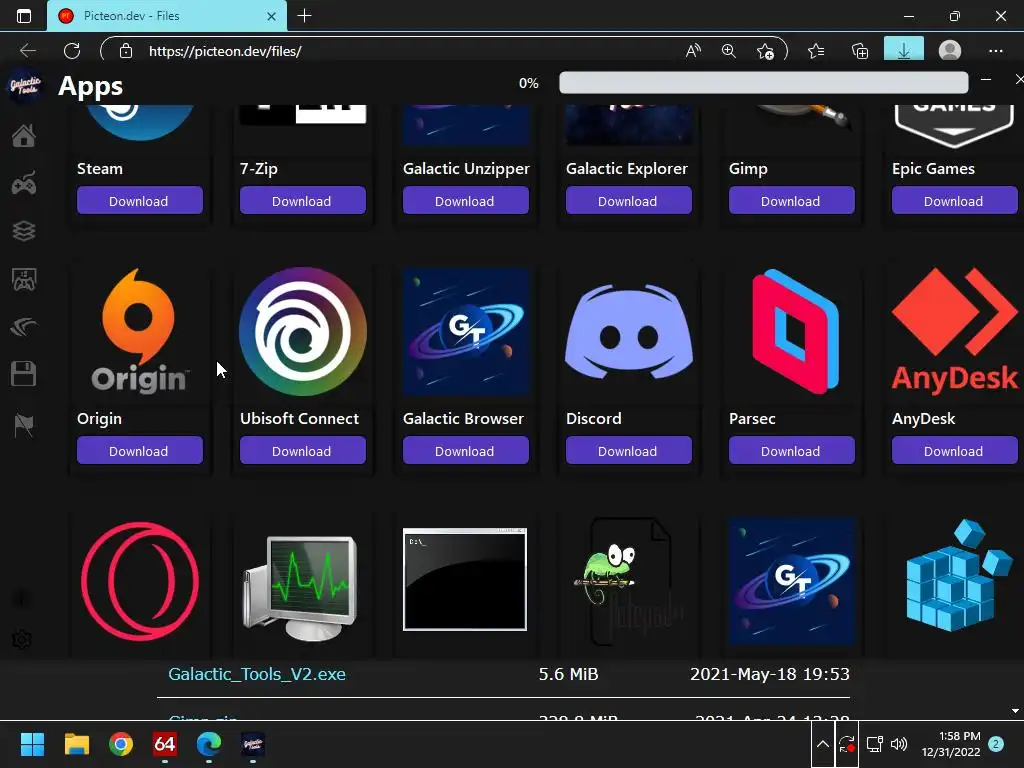This screenshot has width=1024, height=768.
Task: Download Galactic Unzipper
Action: [x=466, y=200]
